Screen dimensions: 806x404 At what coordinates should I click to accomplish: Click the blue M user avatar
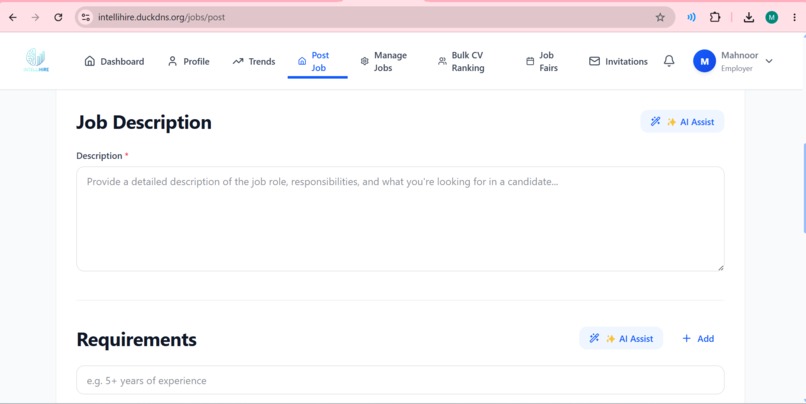coord(704,61)
